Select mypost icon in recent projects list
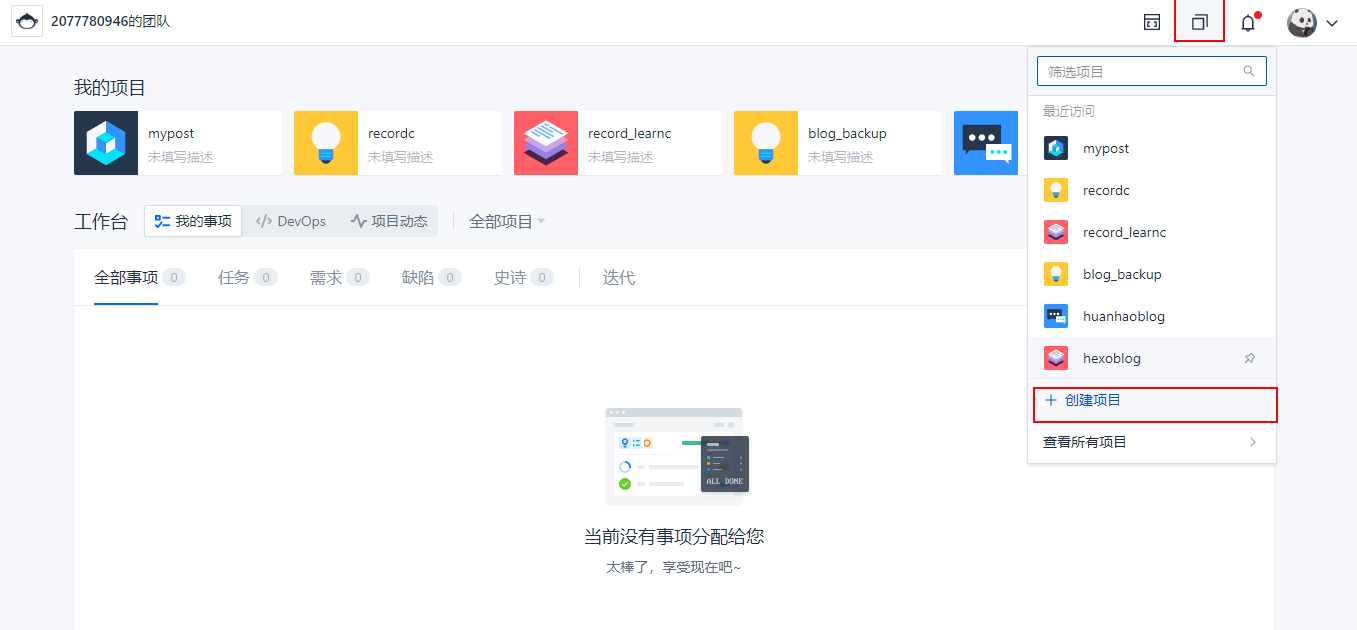Image resolution: width=1357 pixels, height=630 pixels. [1056, 148]
